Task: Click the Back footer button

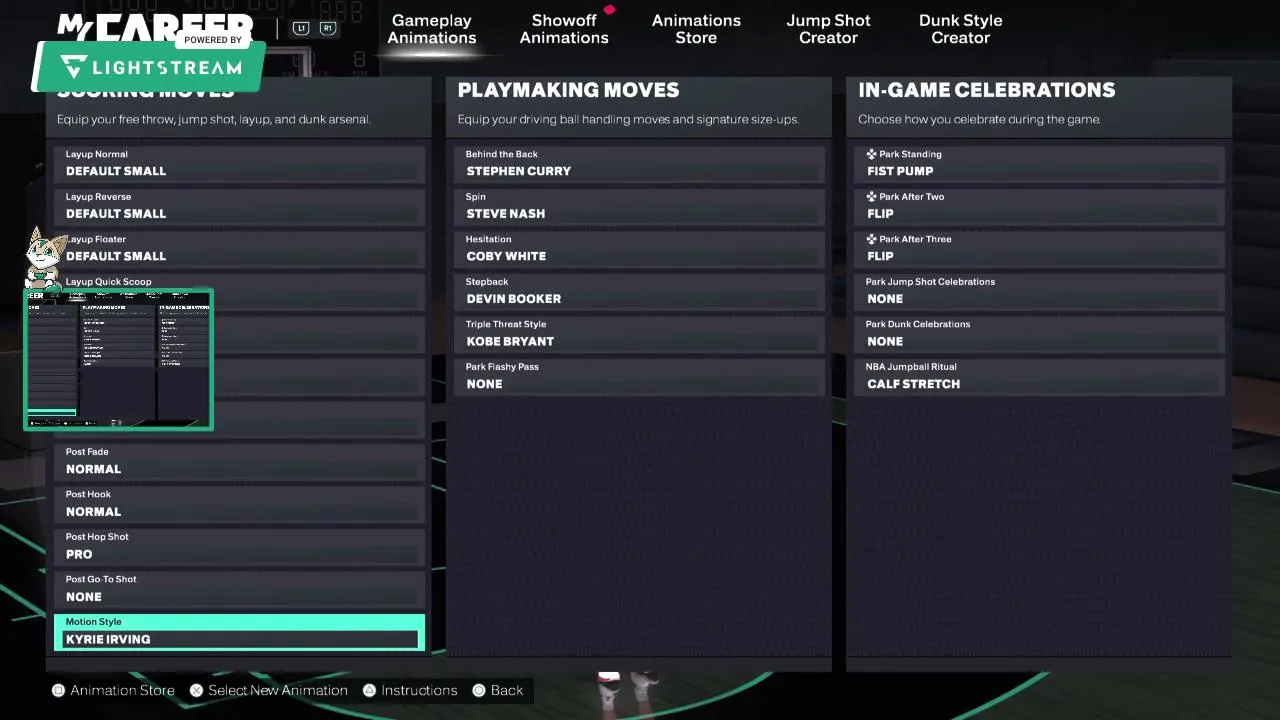Action: point(498,690)
